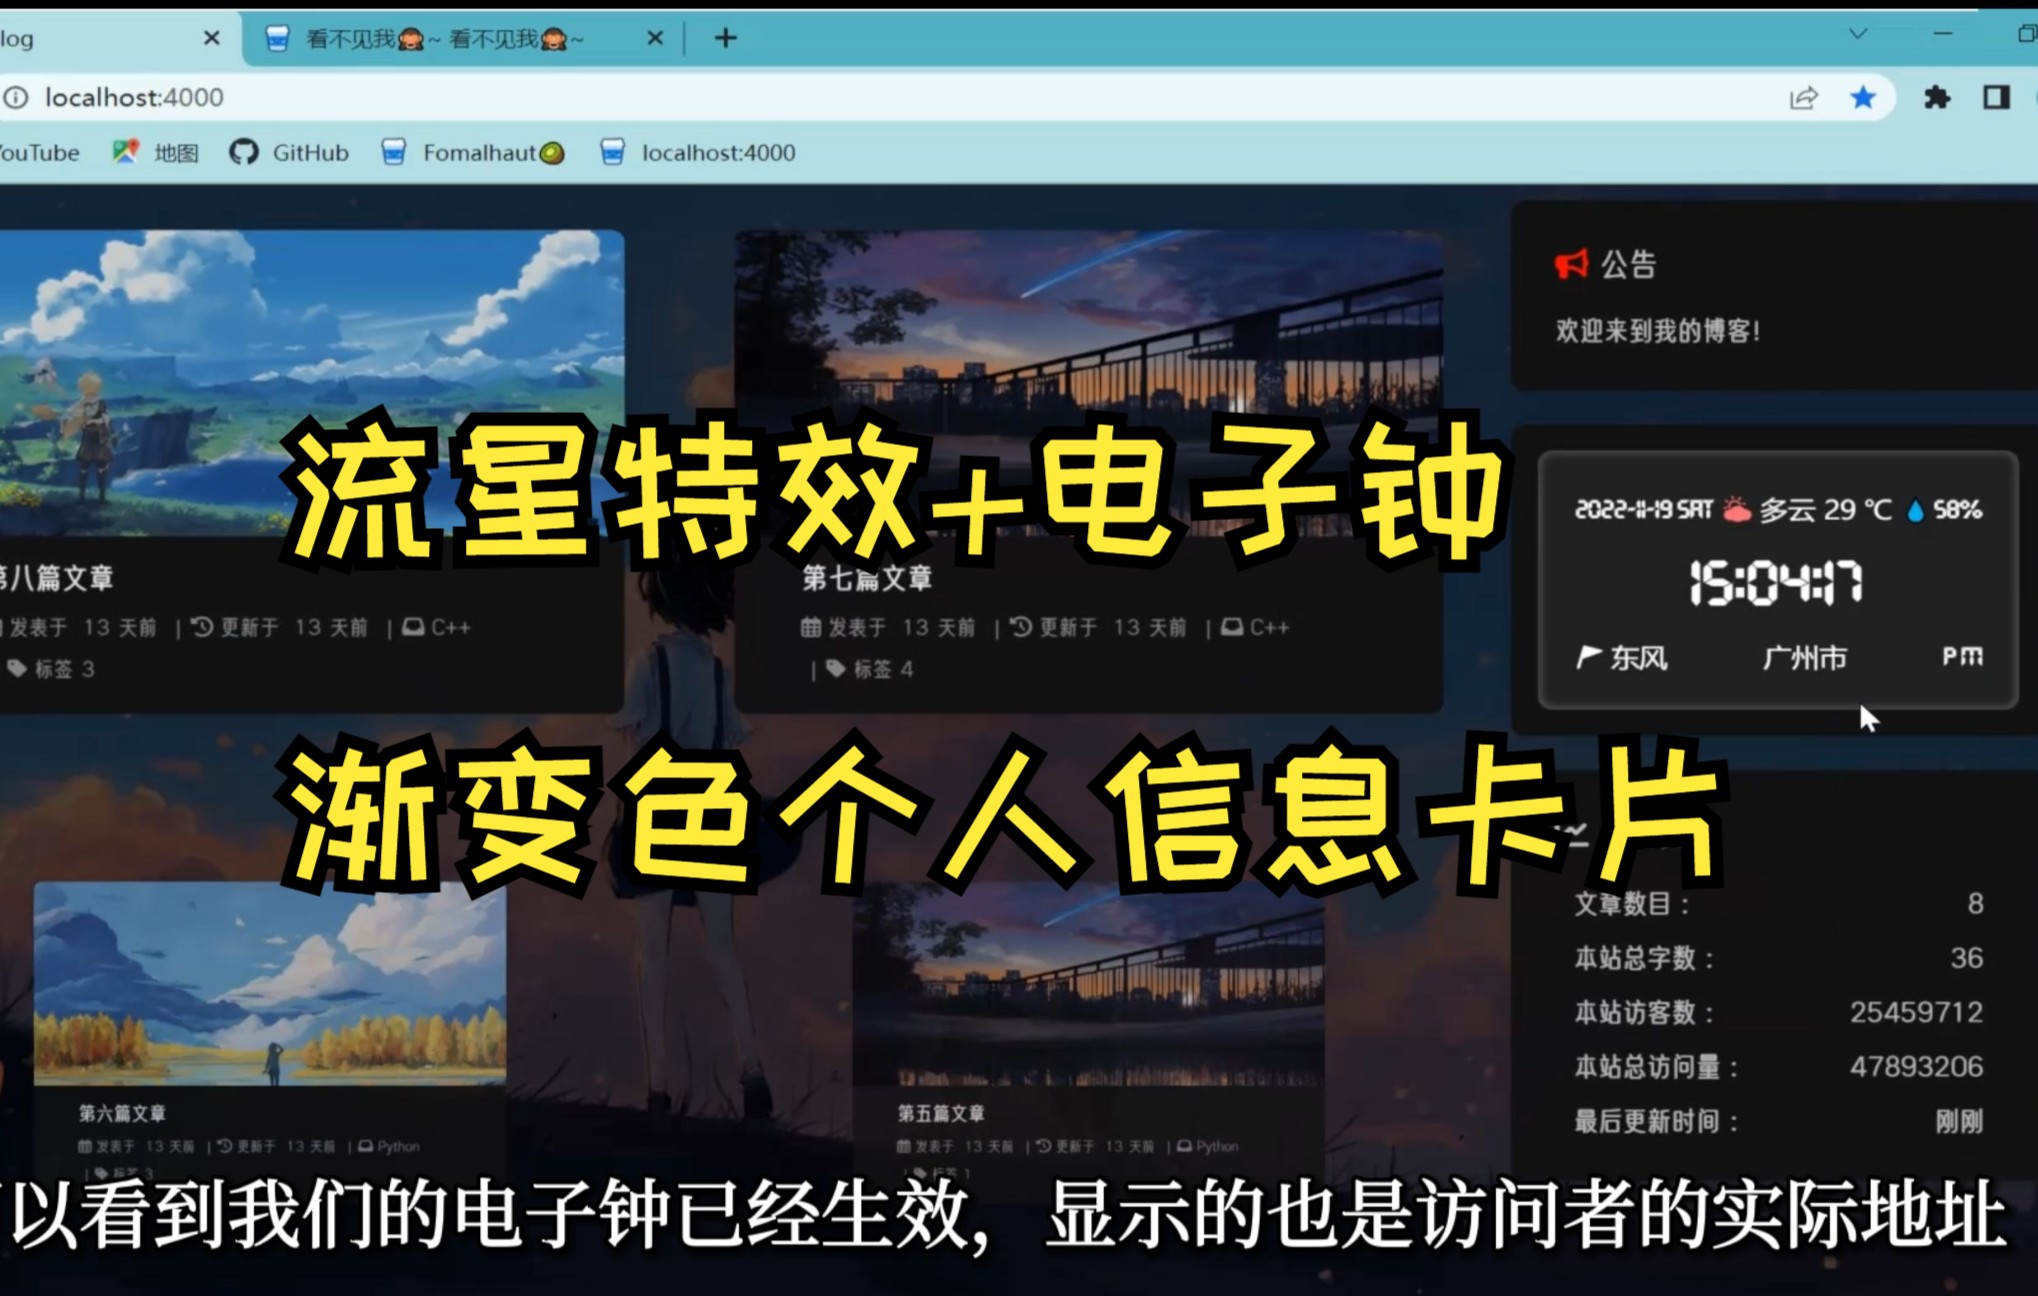Click the 本站总字数 value 36
2038x1296 pixels.
tap(1966, 958)
